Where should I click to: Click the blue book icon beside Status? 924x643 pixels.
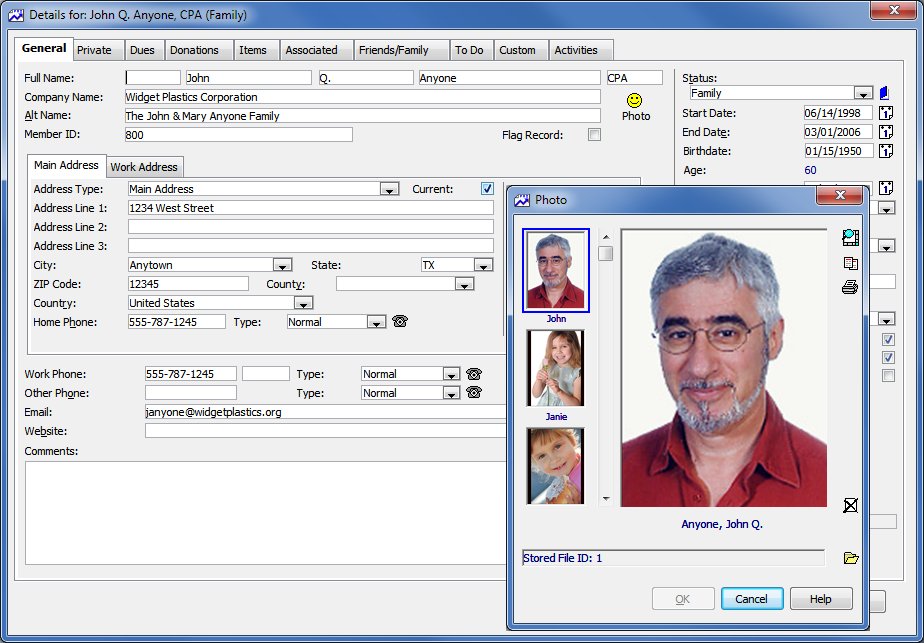pyautogui.click(x=884, y=93)
